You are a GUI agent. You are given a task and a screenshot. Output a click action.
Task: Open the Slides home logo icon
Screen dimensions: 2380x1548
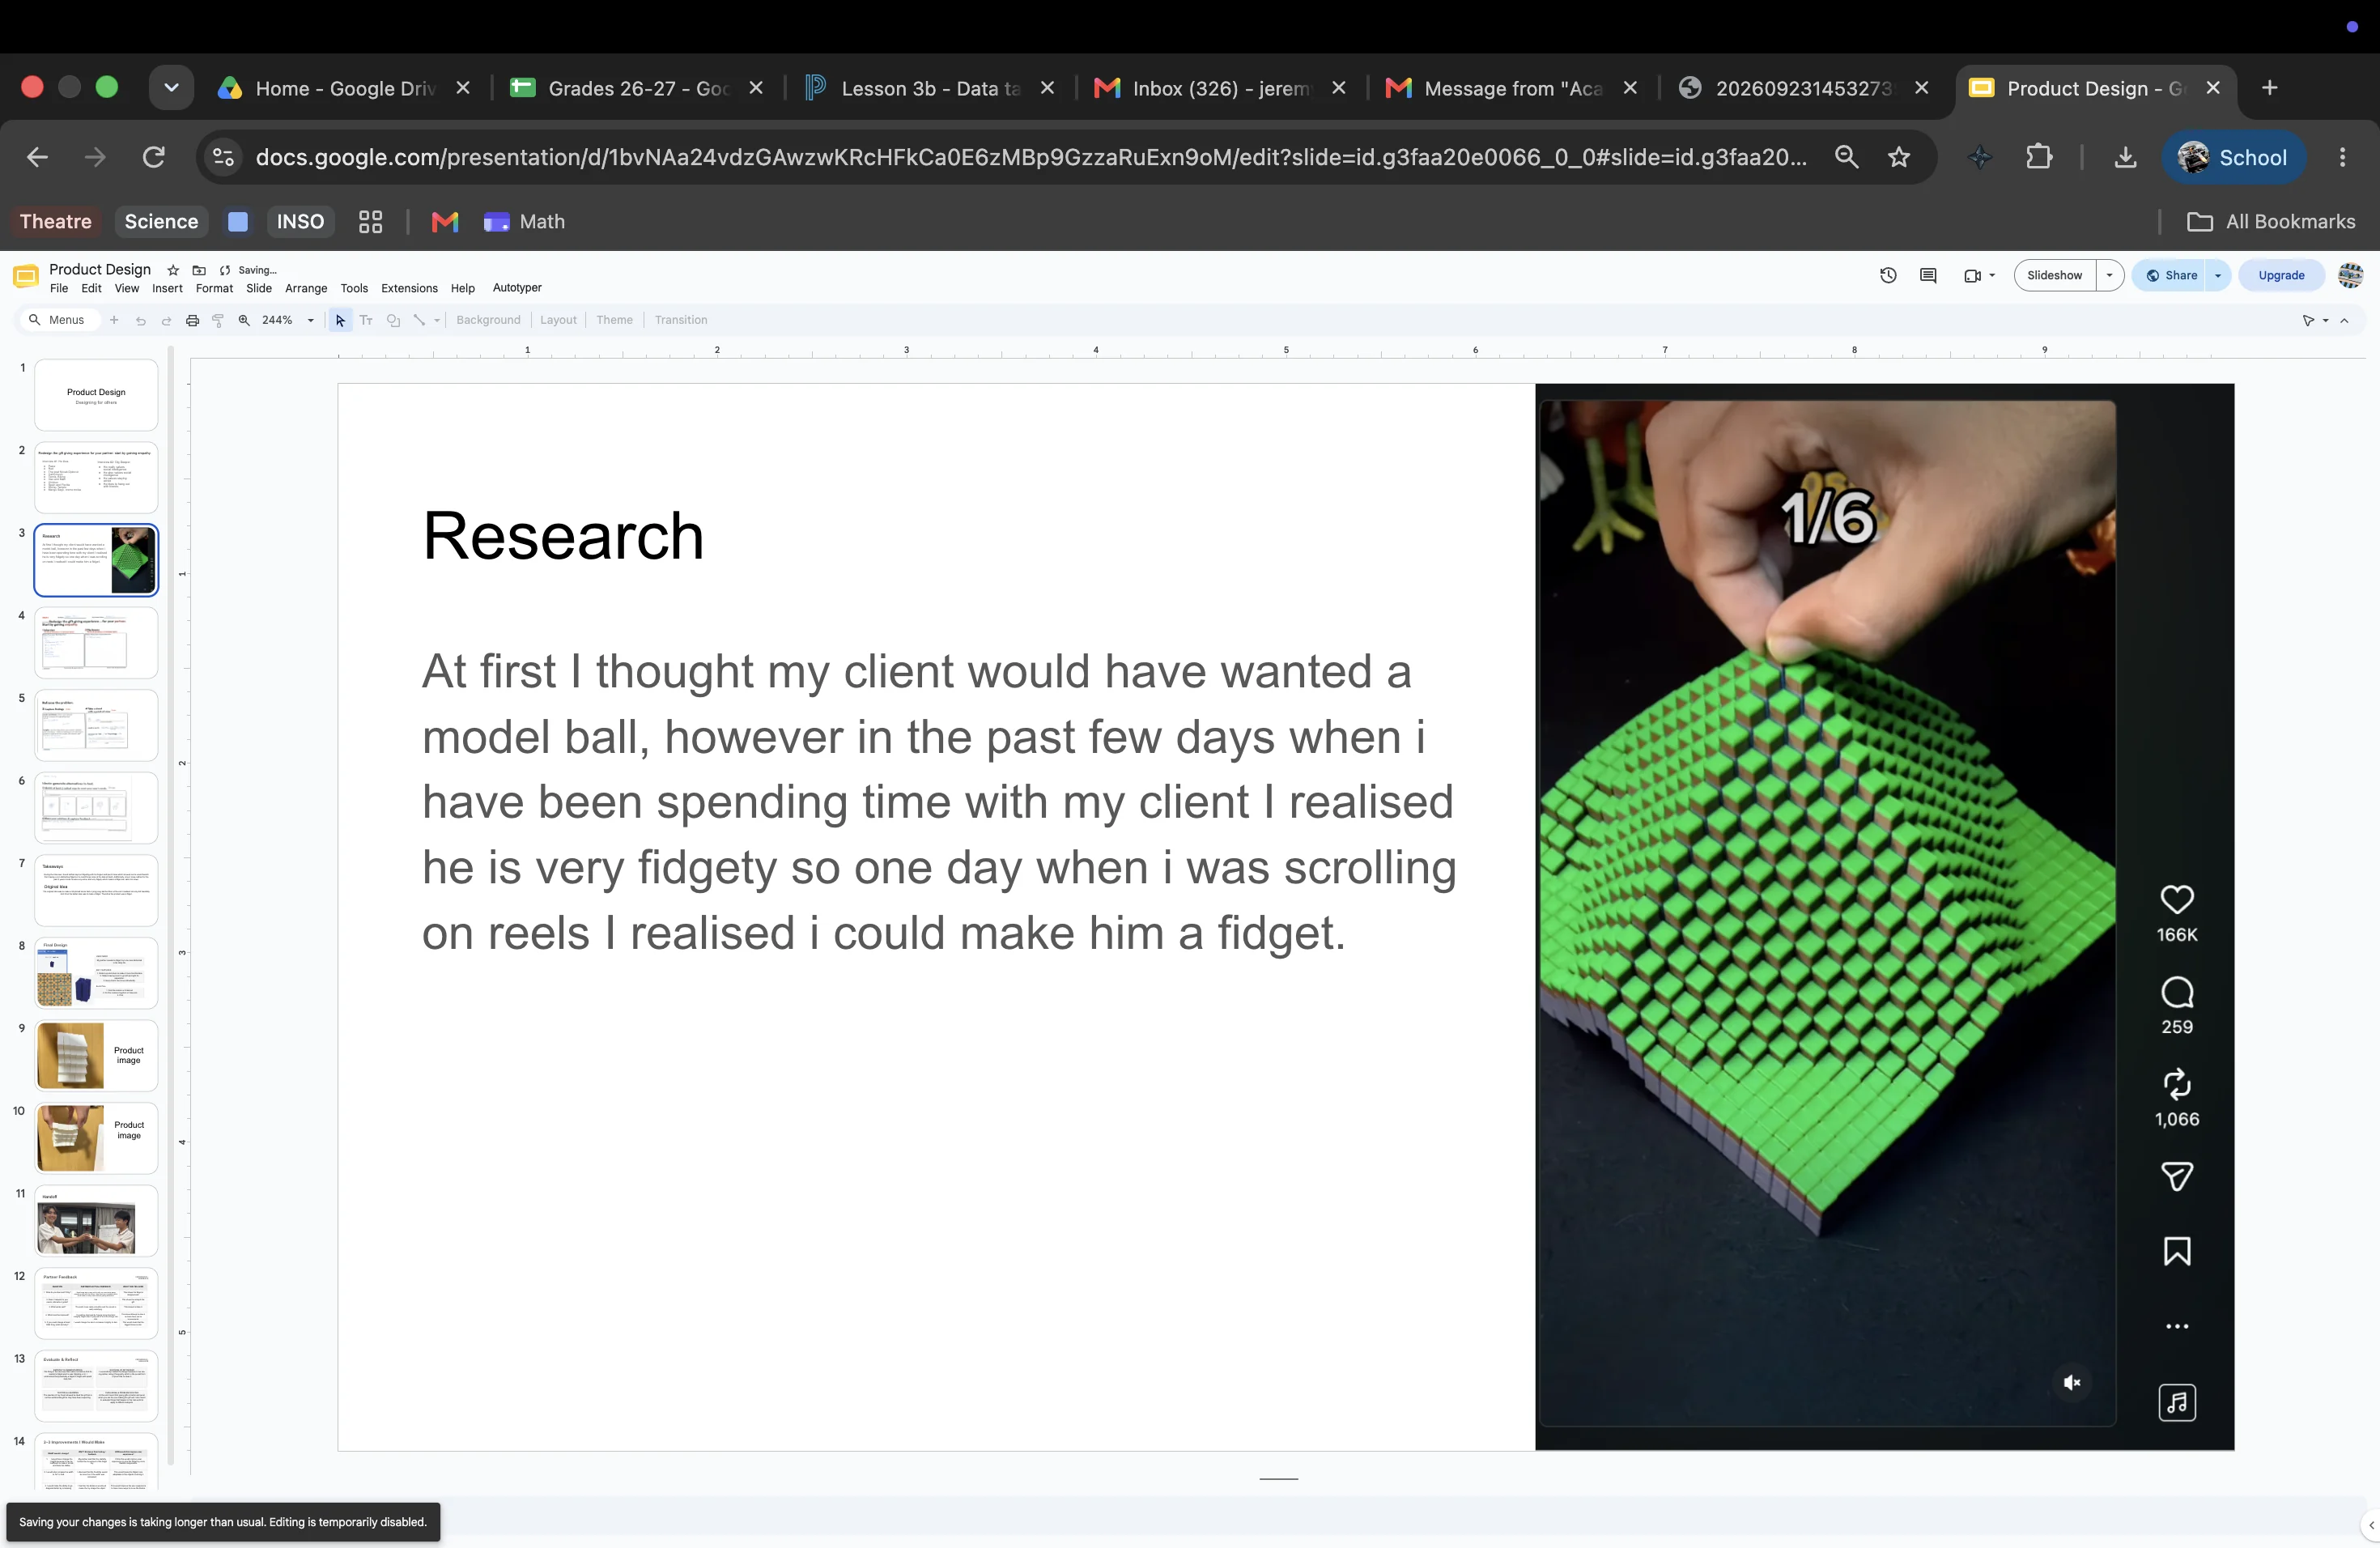click(26, 277)
